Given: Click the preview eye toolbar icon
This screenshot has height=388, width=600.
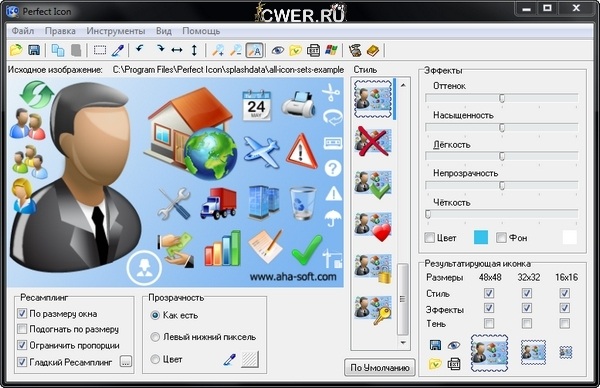Looking at the screenshot, I should point(278,50).
